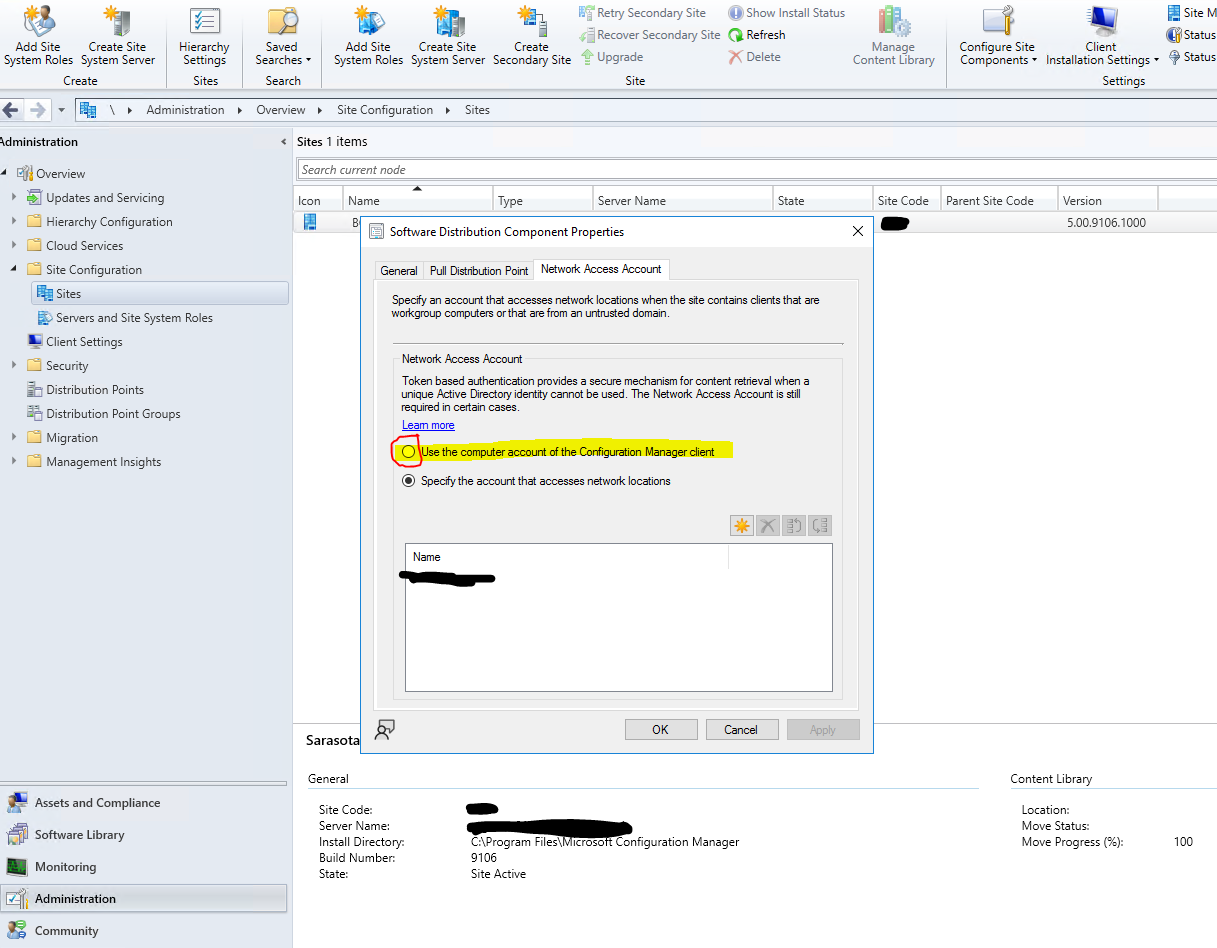Open Manage Content Library
This screenshot has height=948, width=1217.
(x=893, y=35)
